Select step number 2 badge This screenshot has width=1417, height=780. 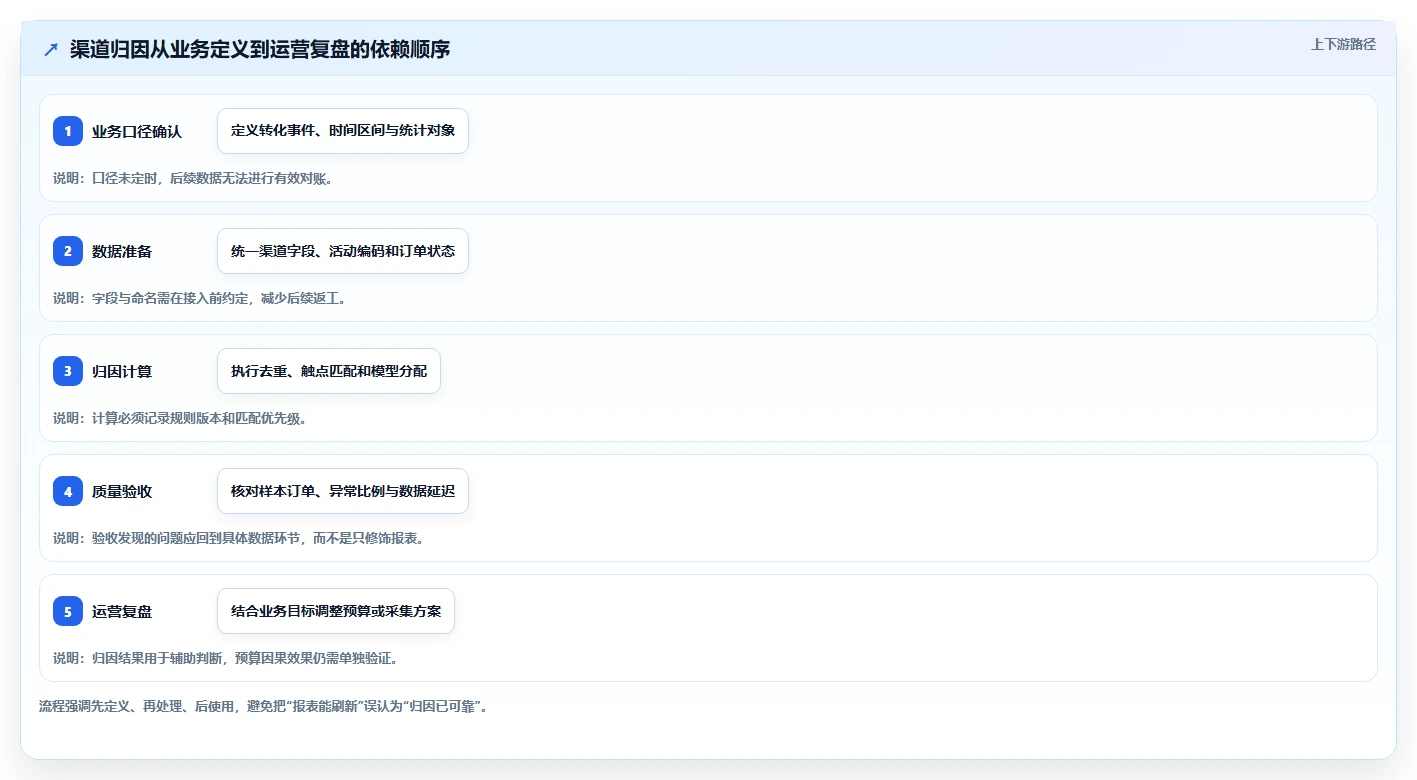click(68, 251)
